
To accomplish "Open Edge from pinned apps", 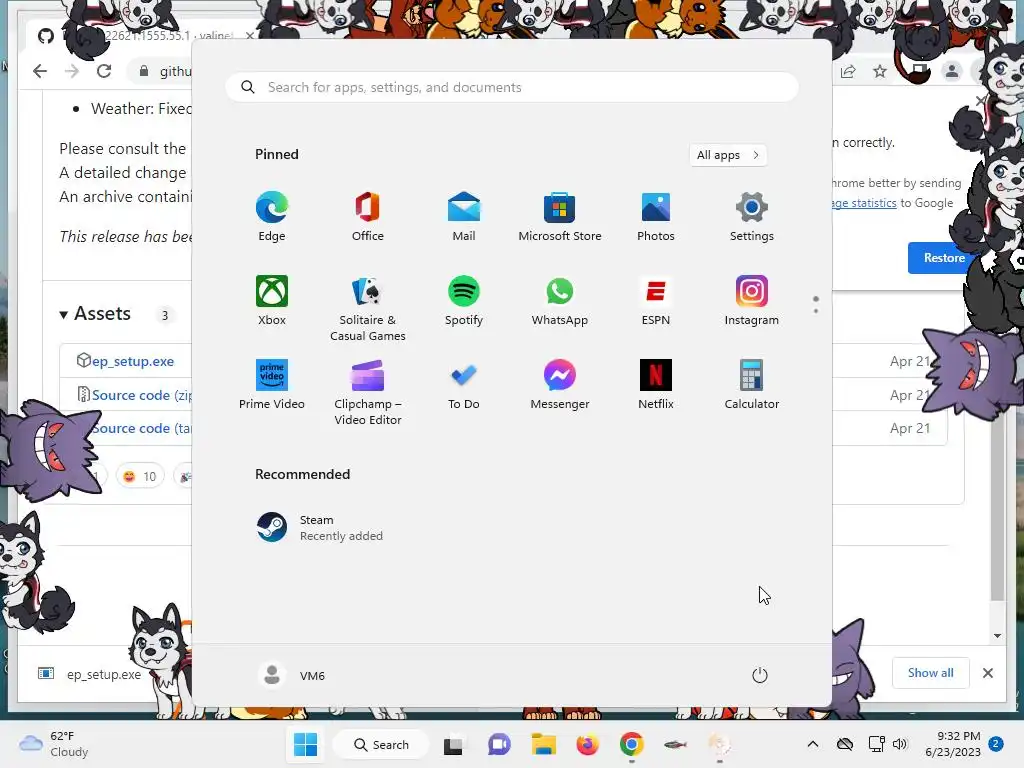I will point(272,217).
